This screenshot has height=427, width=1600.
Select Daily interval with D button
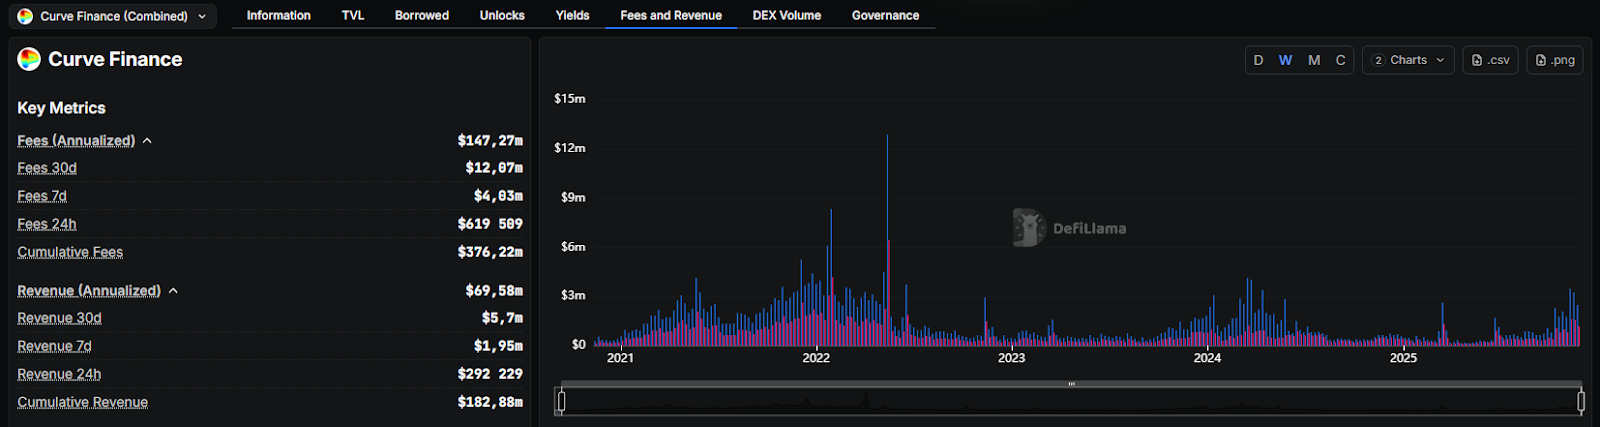coord(1258,60)
